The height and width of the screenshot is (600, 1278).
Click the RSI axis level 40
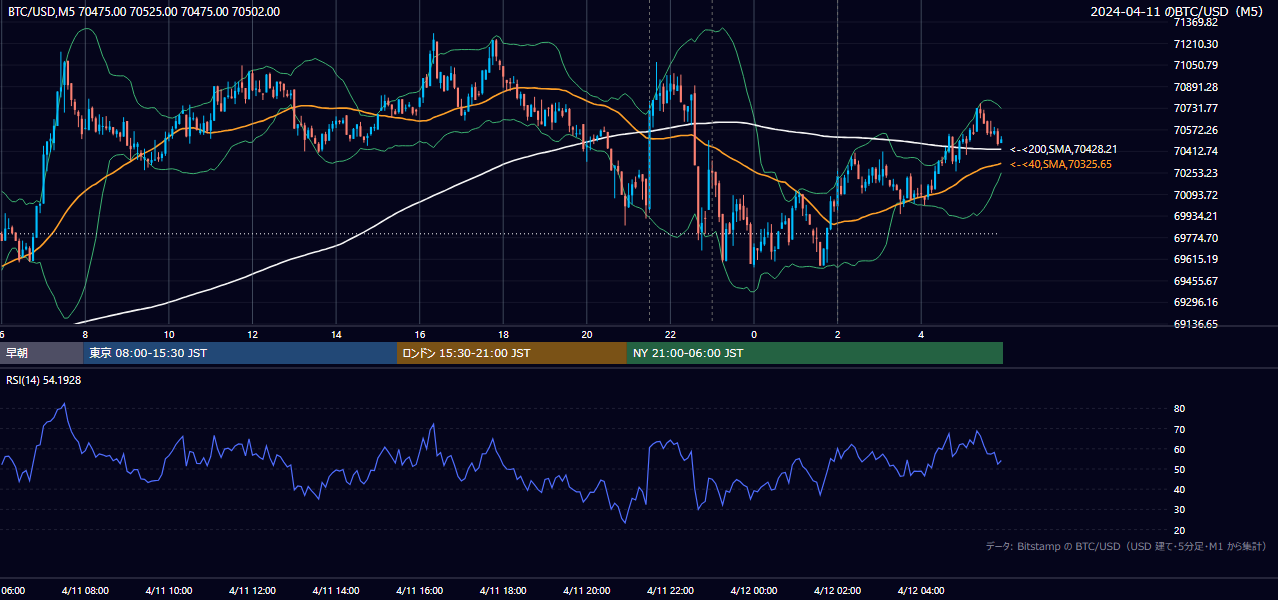1179,489
